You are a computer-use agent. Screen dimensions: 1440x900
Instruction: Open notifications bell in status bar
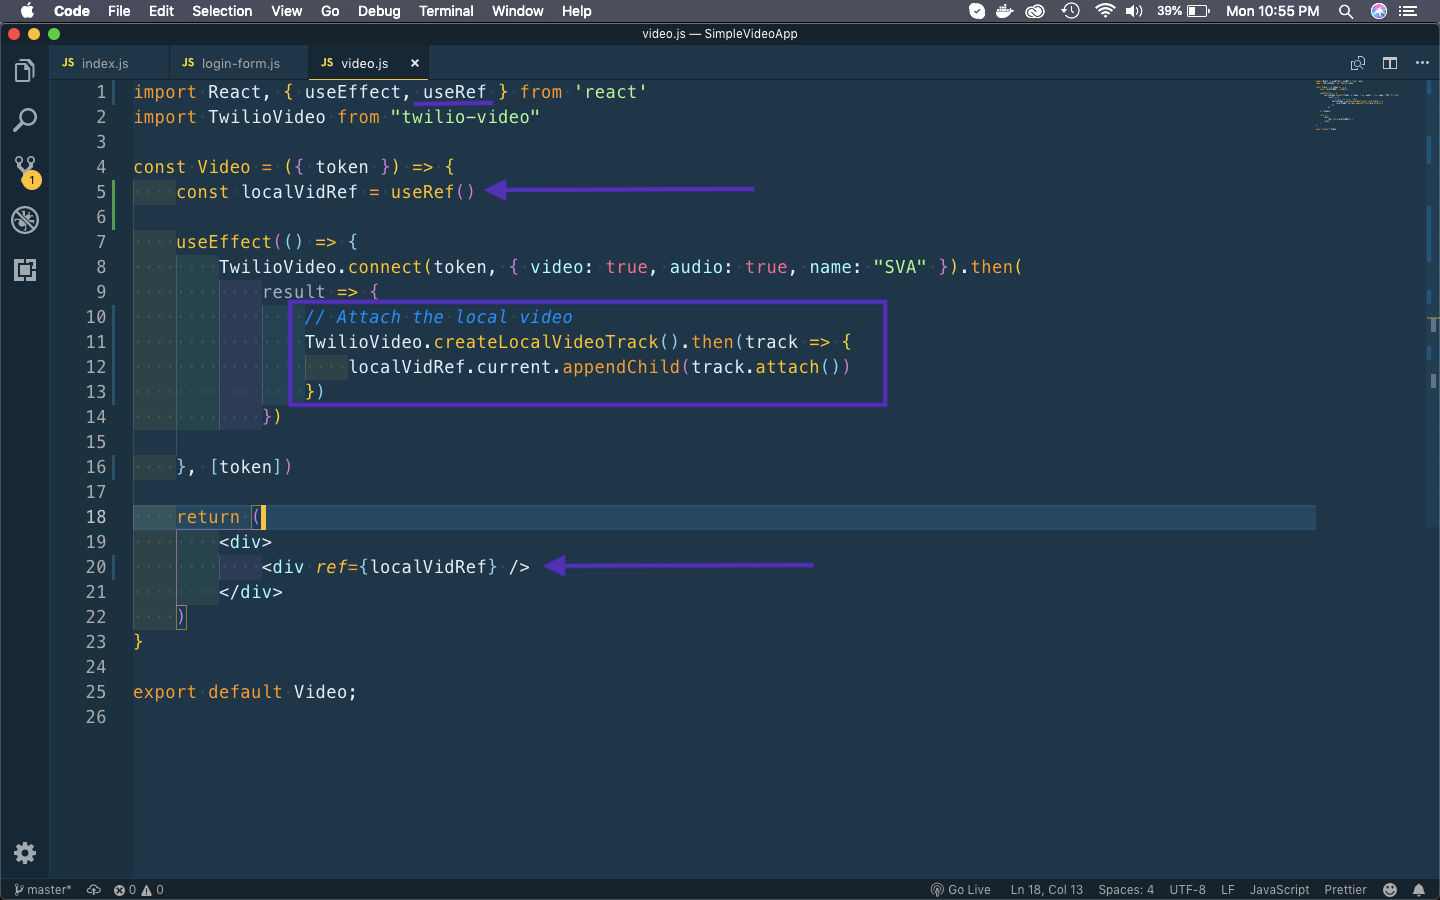[x=1419, y=890]
